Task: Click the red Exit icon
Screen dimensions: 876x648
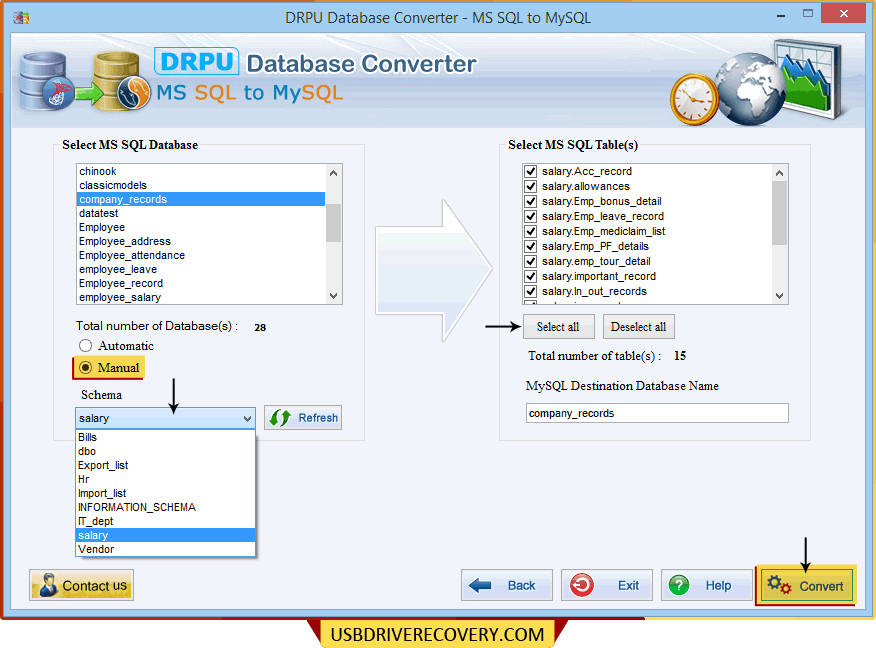Action: pos(582,585)
